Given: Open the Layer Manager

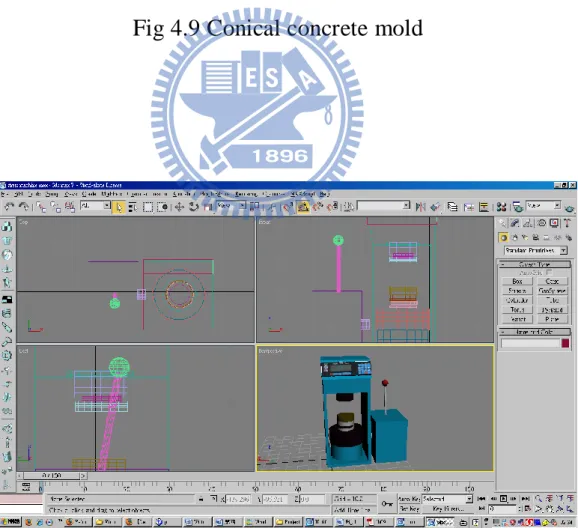Looking at the screenshot, I should (x=452, y=207).
